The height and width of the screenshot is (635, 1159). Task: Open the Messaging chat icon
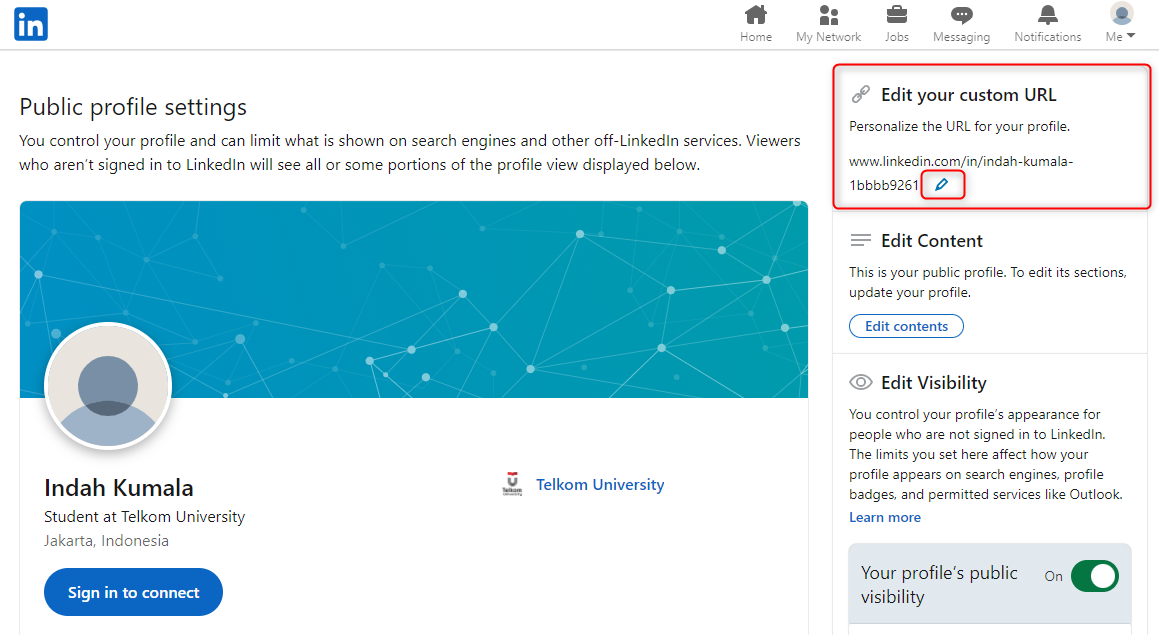point(962,15)
